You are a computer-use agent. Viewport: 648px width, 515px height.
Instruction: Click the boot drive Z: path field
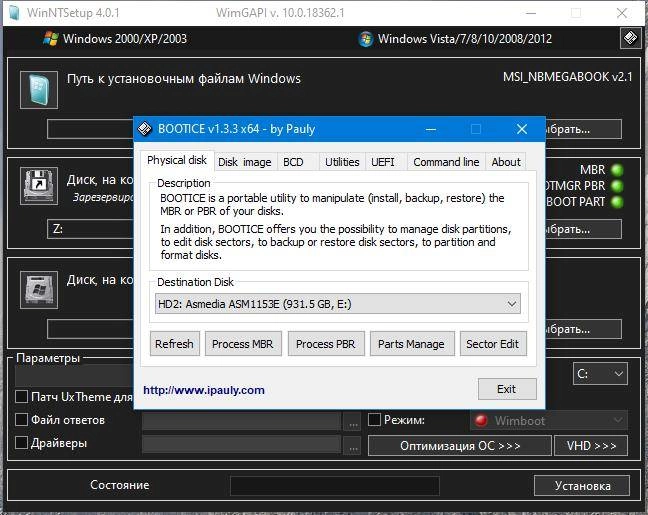(x=91, y=229)
